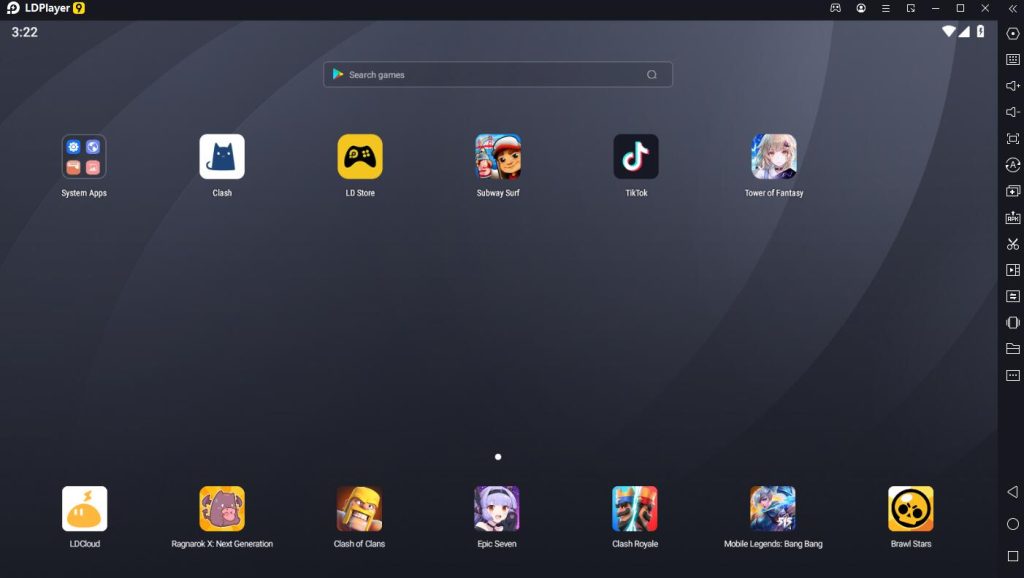
Task: Open the shared folder
Action: point(1012,349)
